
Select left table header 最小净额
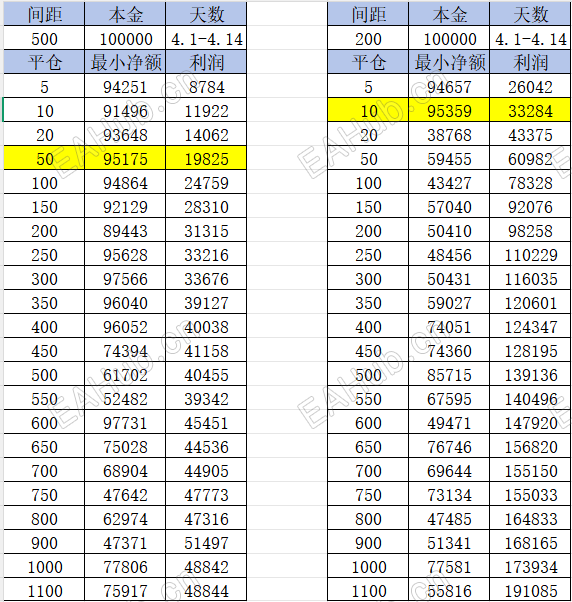point(125,62)
